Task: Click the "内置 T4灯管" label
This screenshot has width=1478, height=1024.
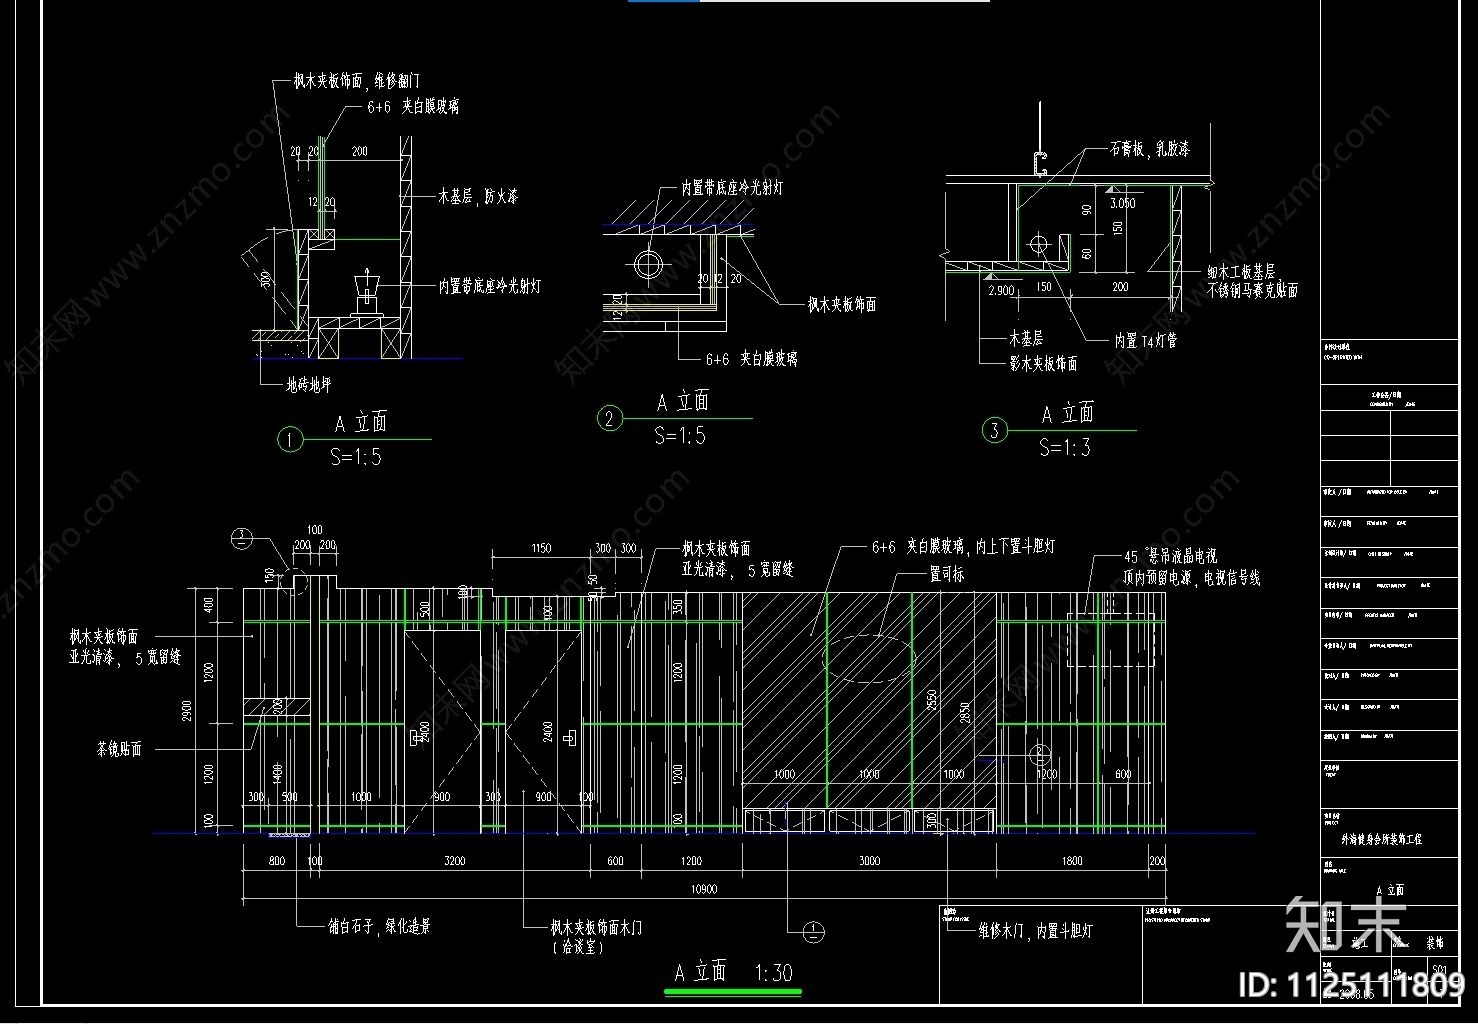Action: coord(1146,341)
